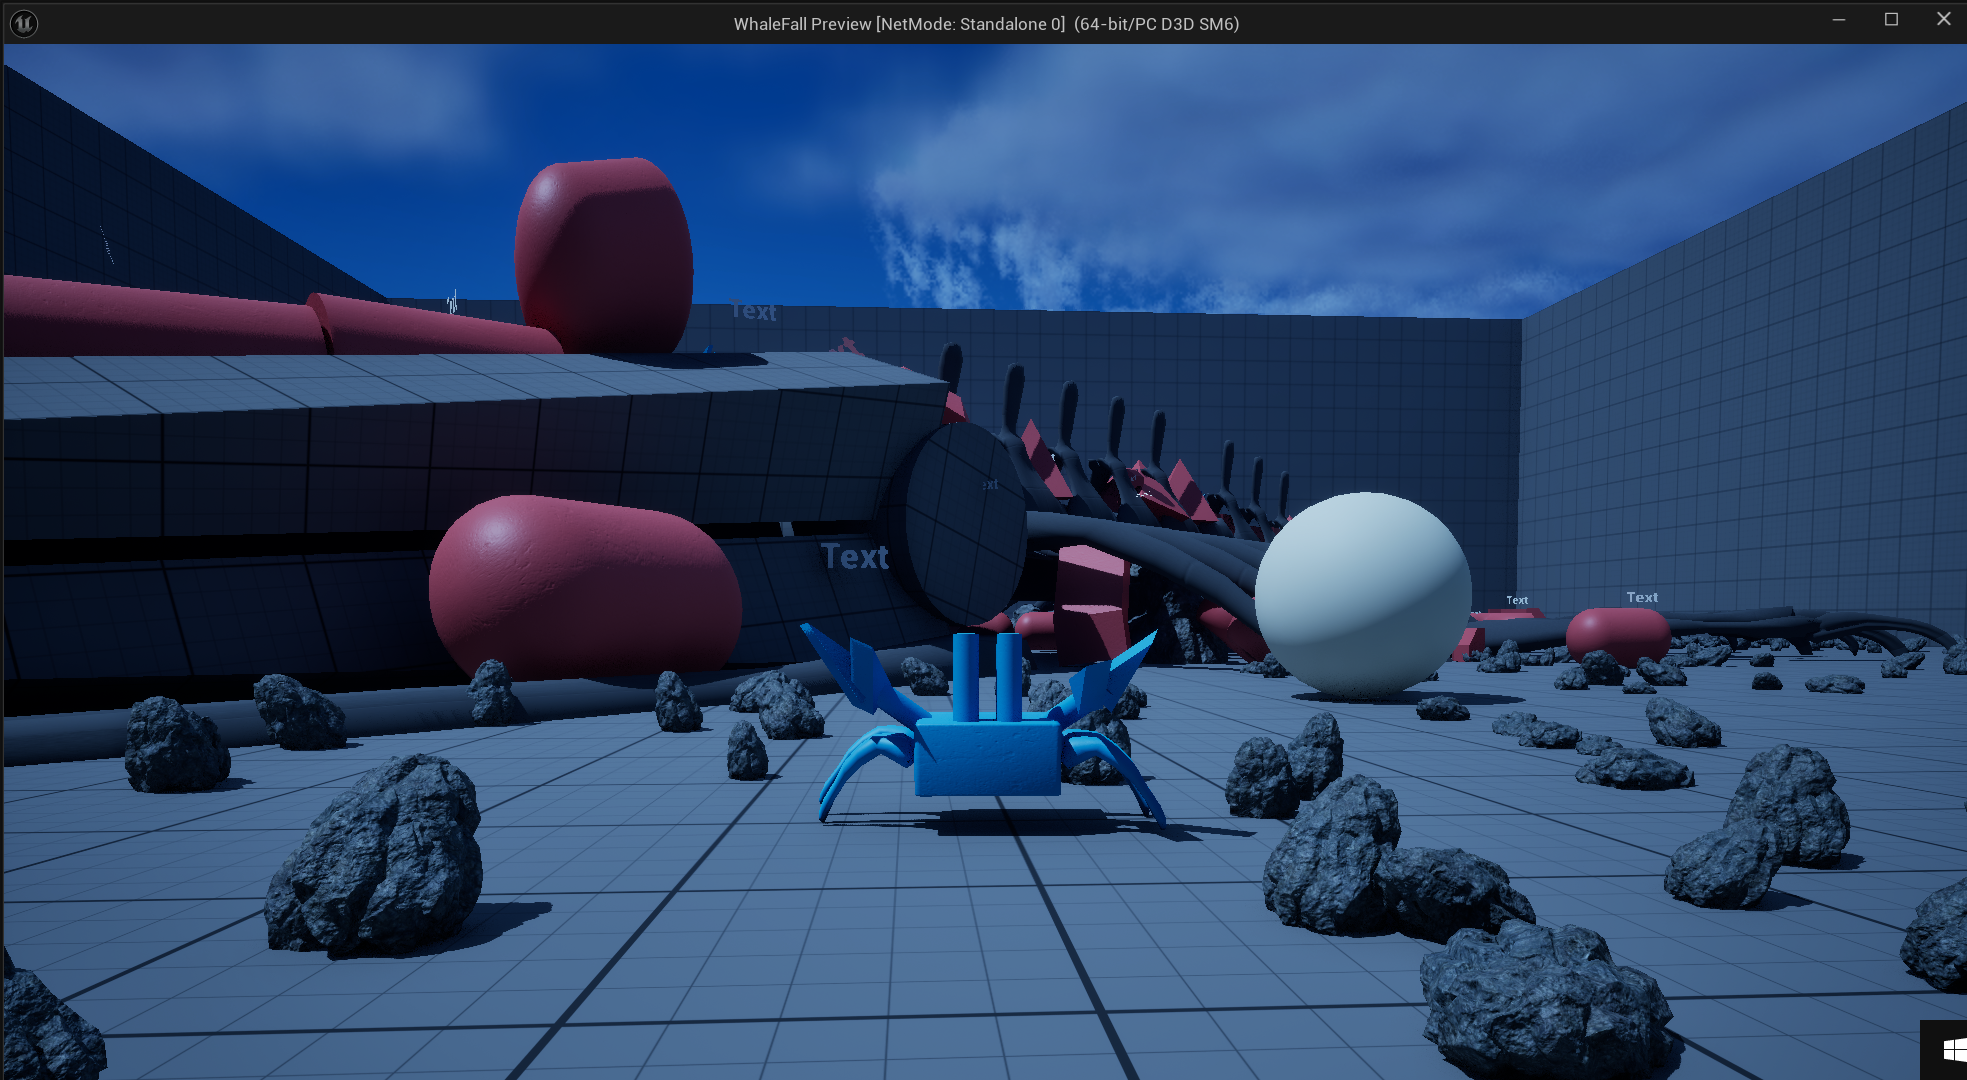
Task: Click the "Text" label above small red capsule
Action: pos(1642,597)
